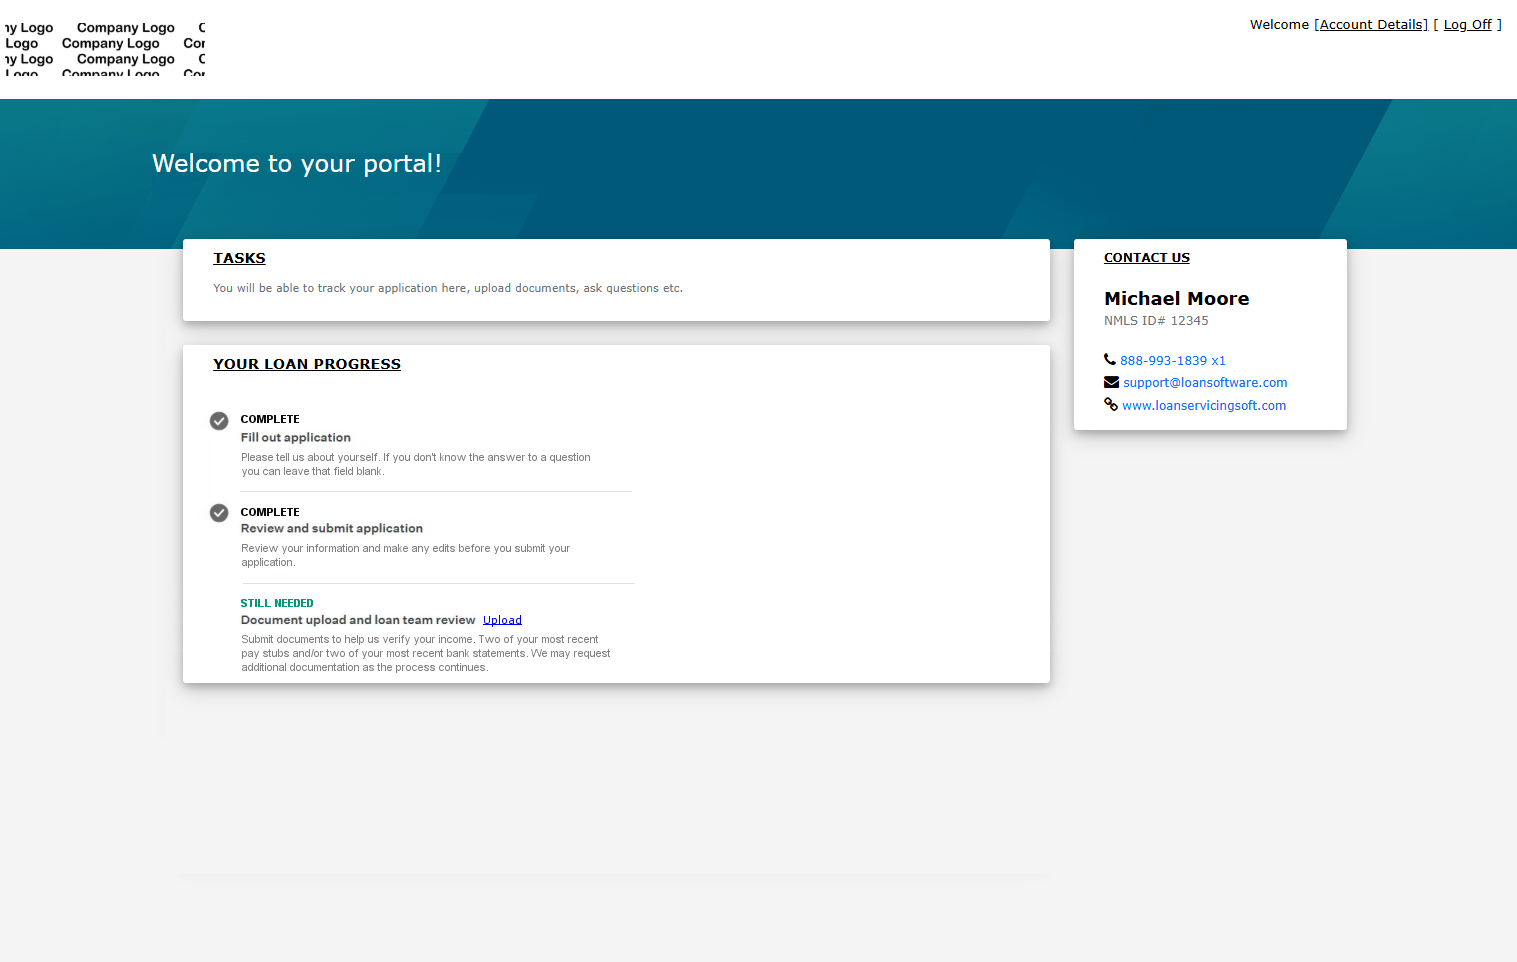Click the STILL NEEDED status label
Screen dimensions: 1517x962
point(277,603)
